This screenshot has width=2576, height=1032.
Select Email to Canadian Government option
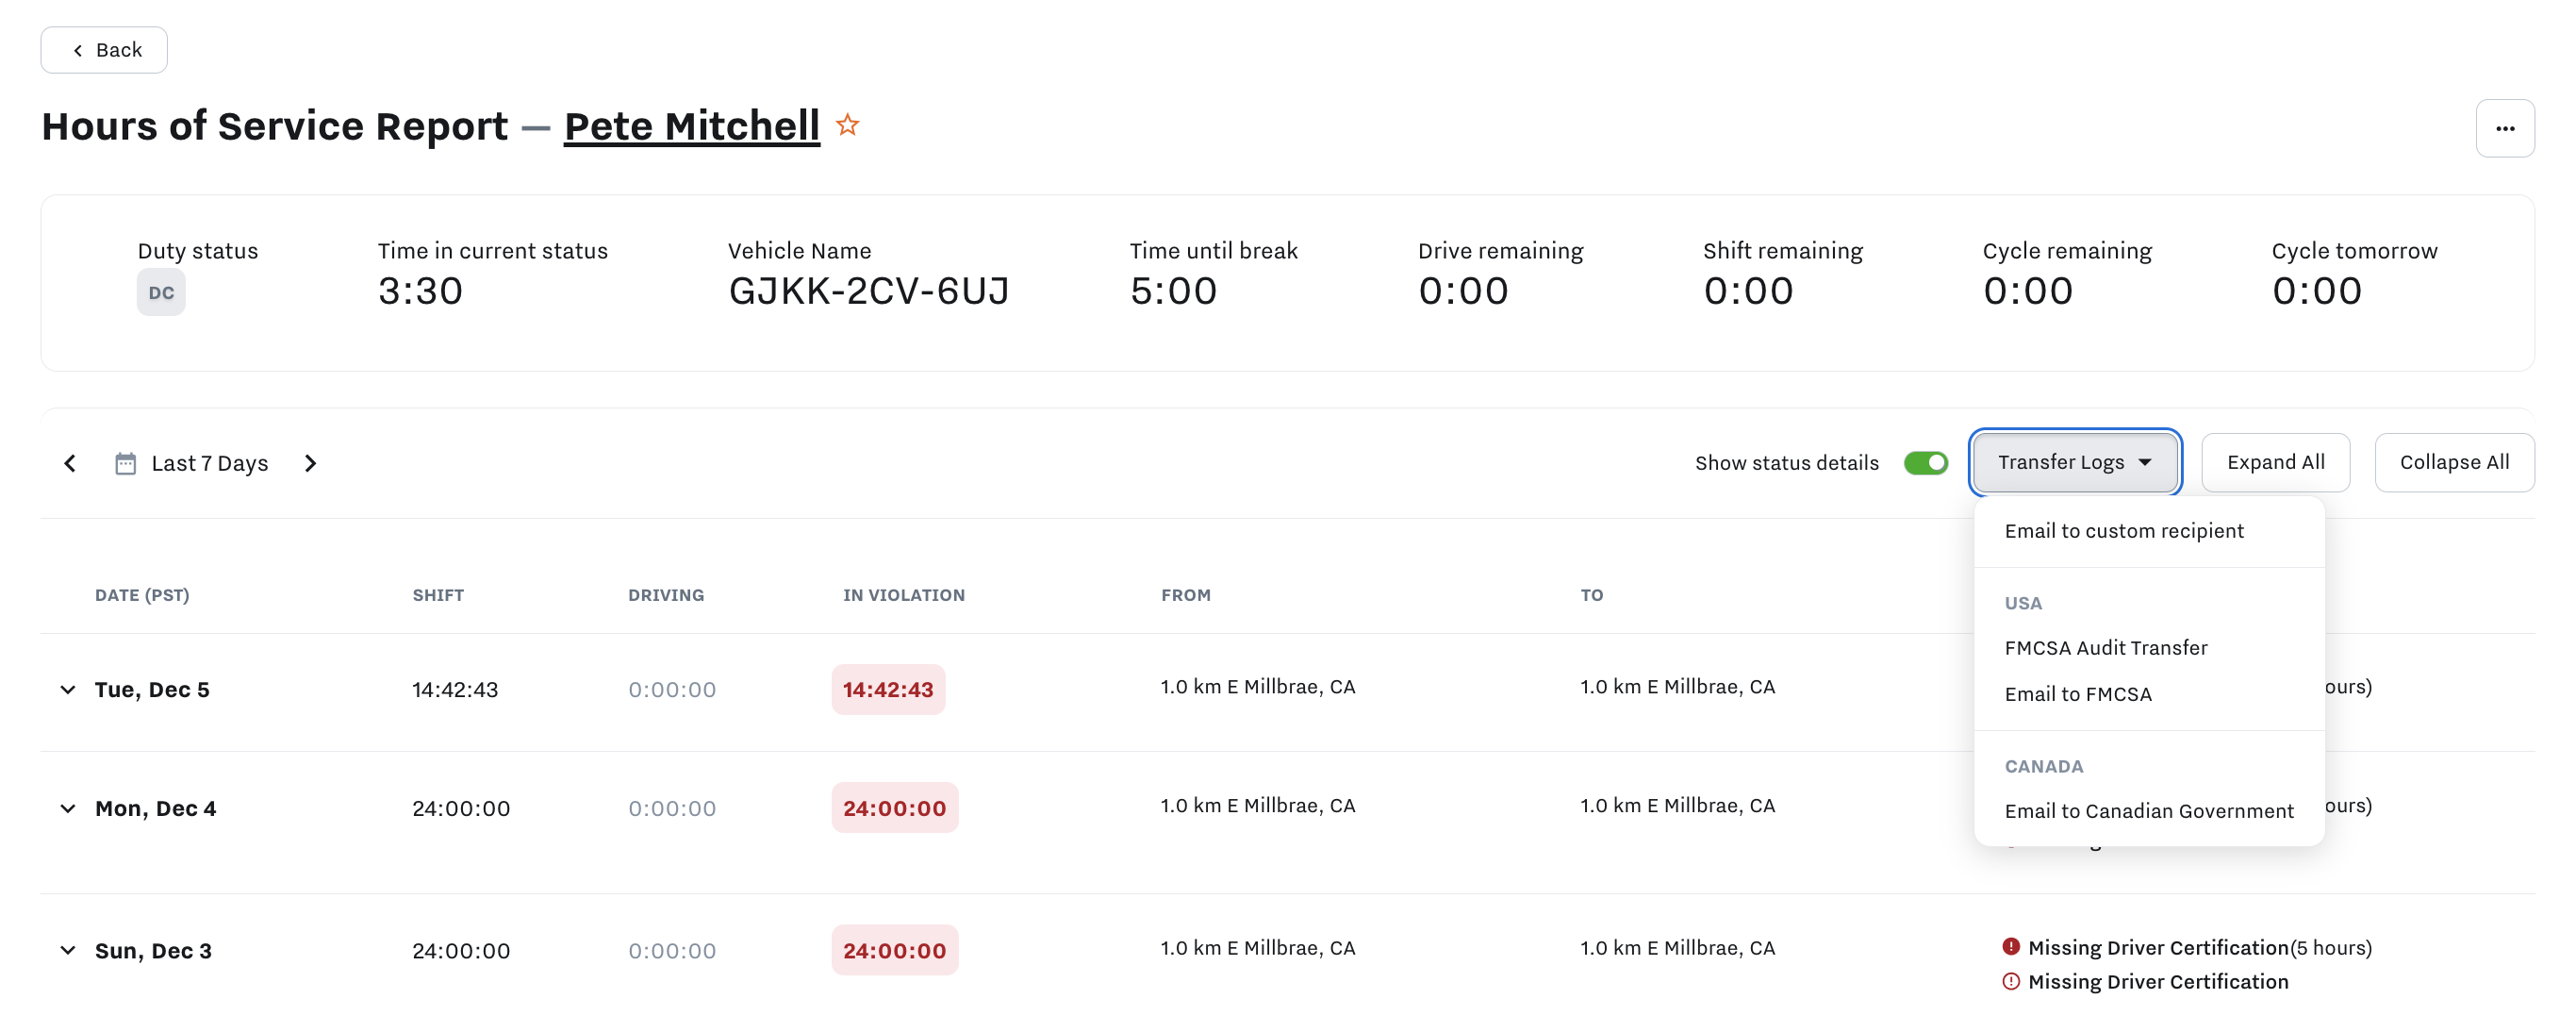[2149, 808]
